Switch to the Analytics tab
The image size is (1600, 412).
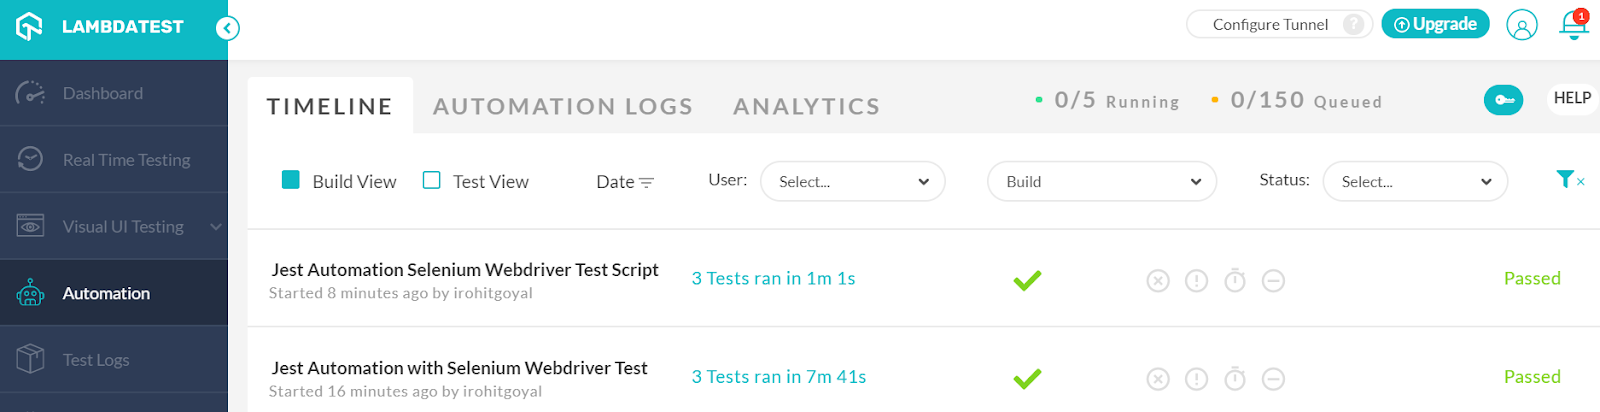806,106
